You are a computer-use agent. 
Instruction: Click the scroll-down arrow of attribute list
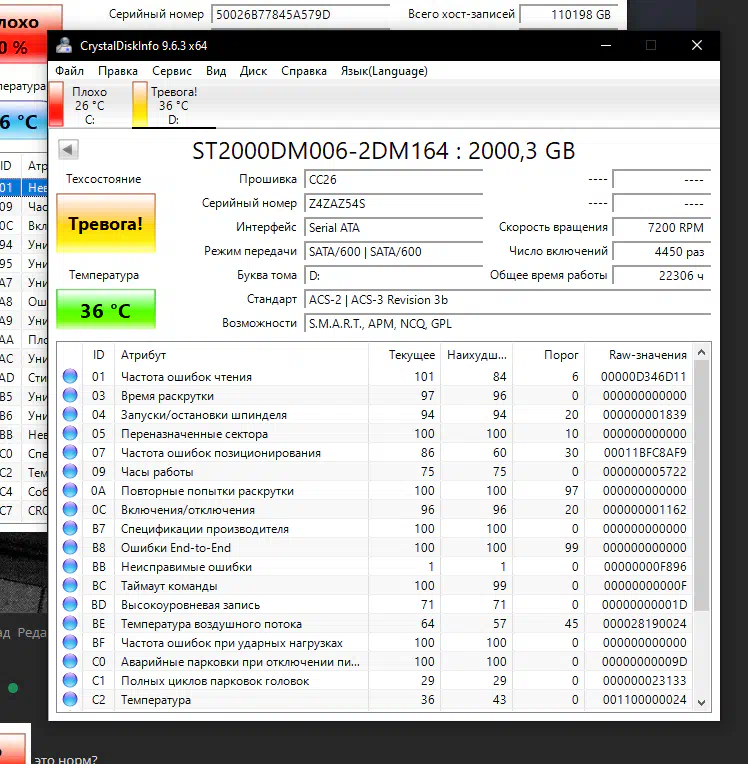[x=701, y=702]
